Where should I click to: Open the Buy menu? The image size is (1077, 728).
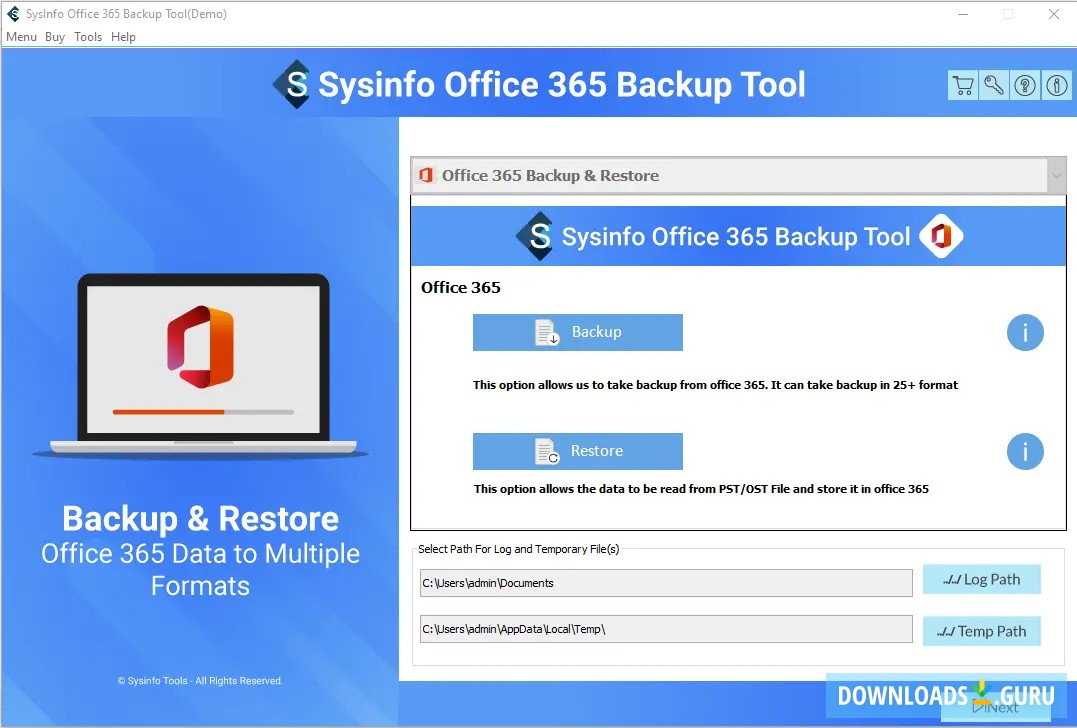[55, 36]
